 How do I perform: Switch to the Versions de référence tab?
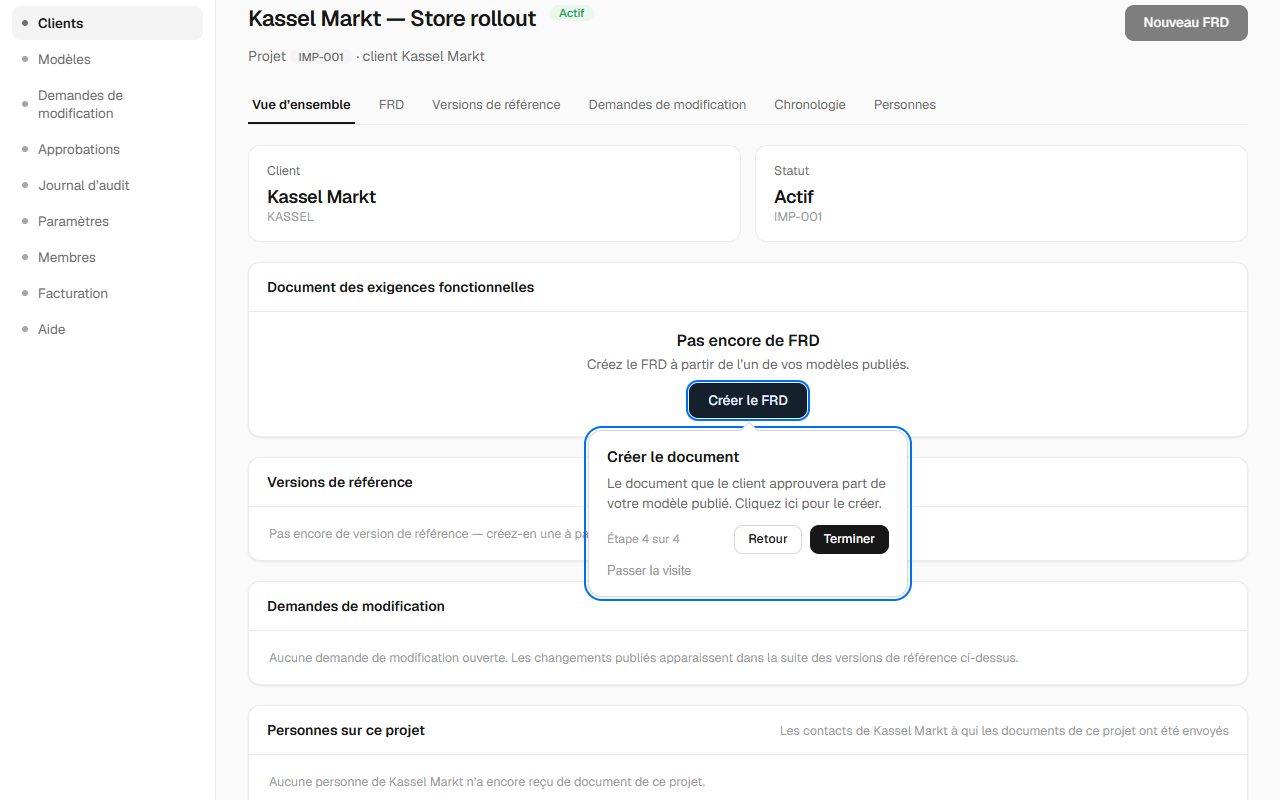[x=496, y=104]
